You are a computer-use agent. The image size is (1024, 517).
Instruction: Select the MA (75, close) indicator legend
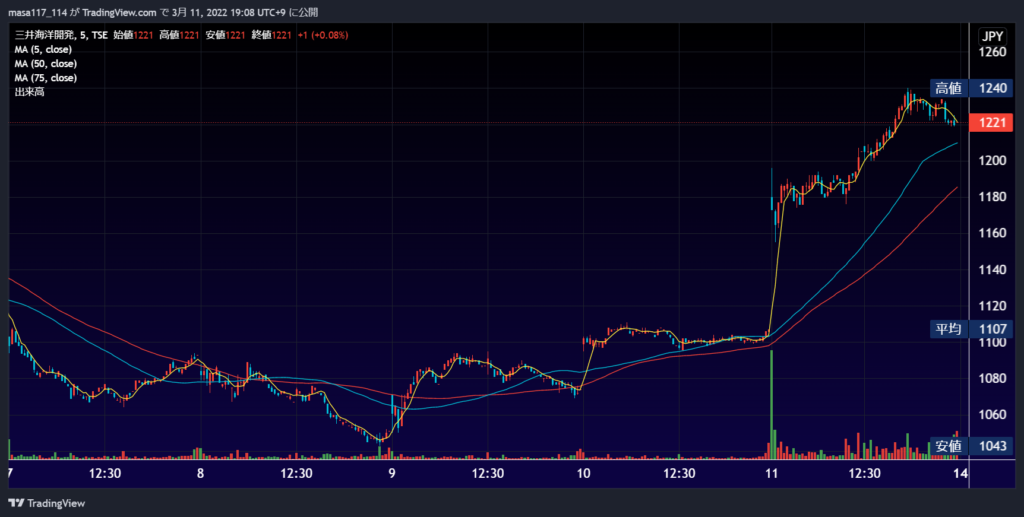coord(46,78)
